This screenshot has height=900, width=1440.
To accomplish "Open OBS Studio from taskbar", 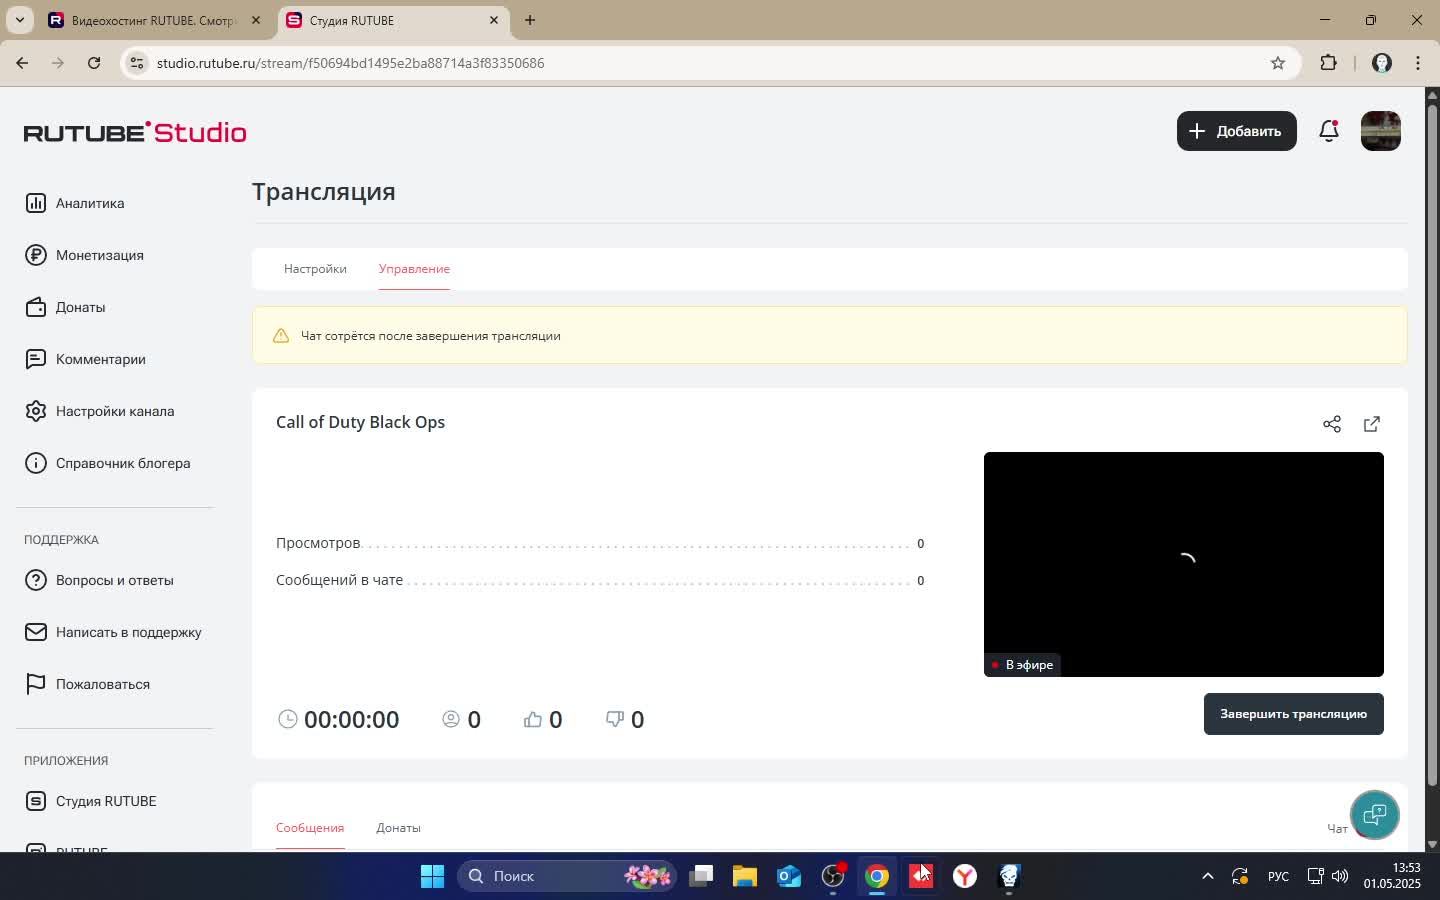I will (833, 876).
